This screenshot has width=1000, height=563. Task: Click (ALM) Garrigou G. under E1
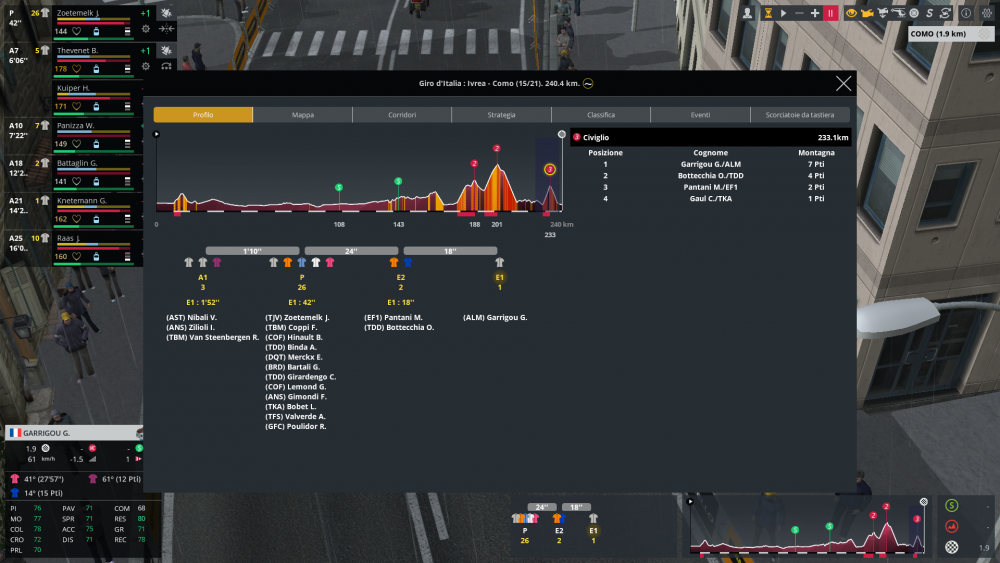[495, 318]
